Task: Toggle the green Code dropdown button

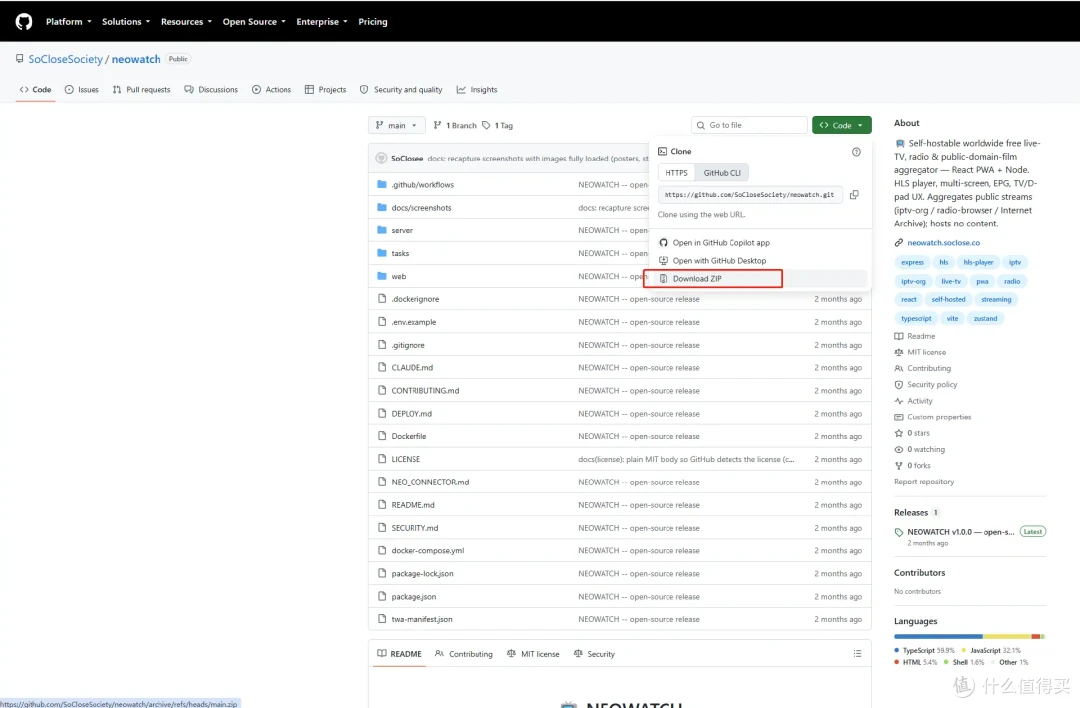Action: [842, 125]
